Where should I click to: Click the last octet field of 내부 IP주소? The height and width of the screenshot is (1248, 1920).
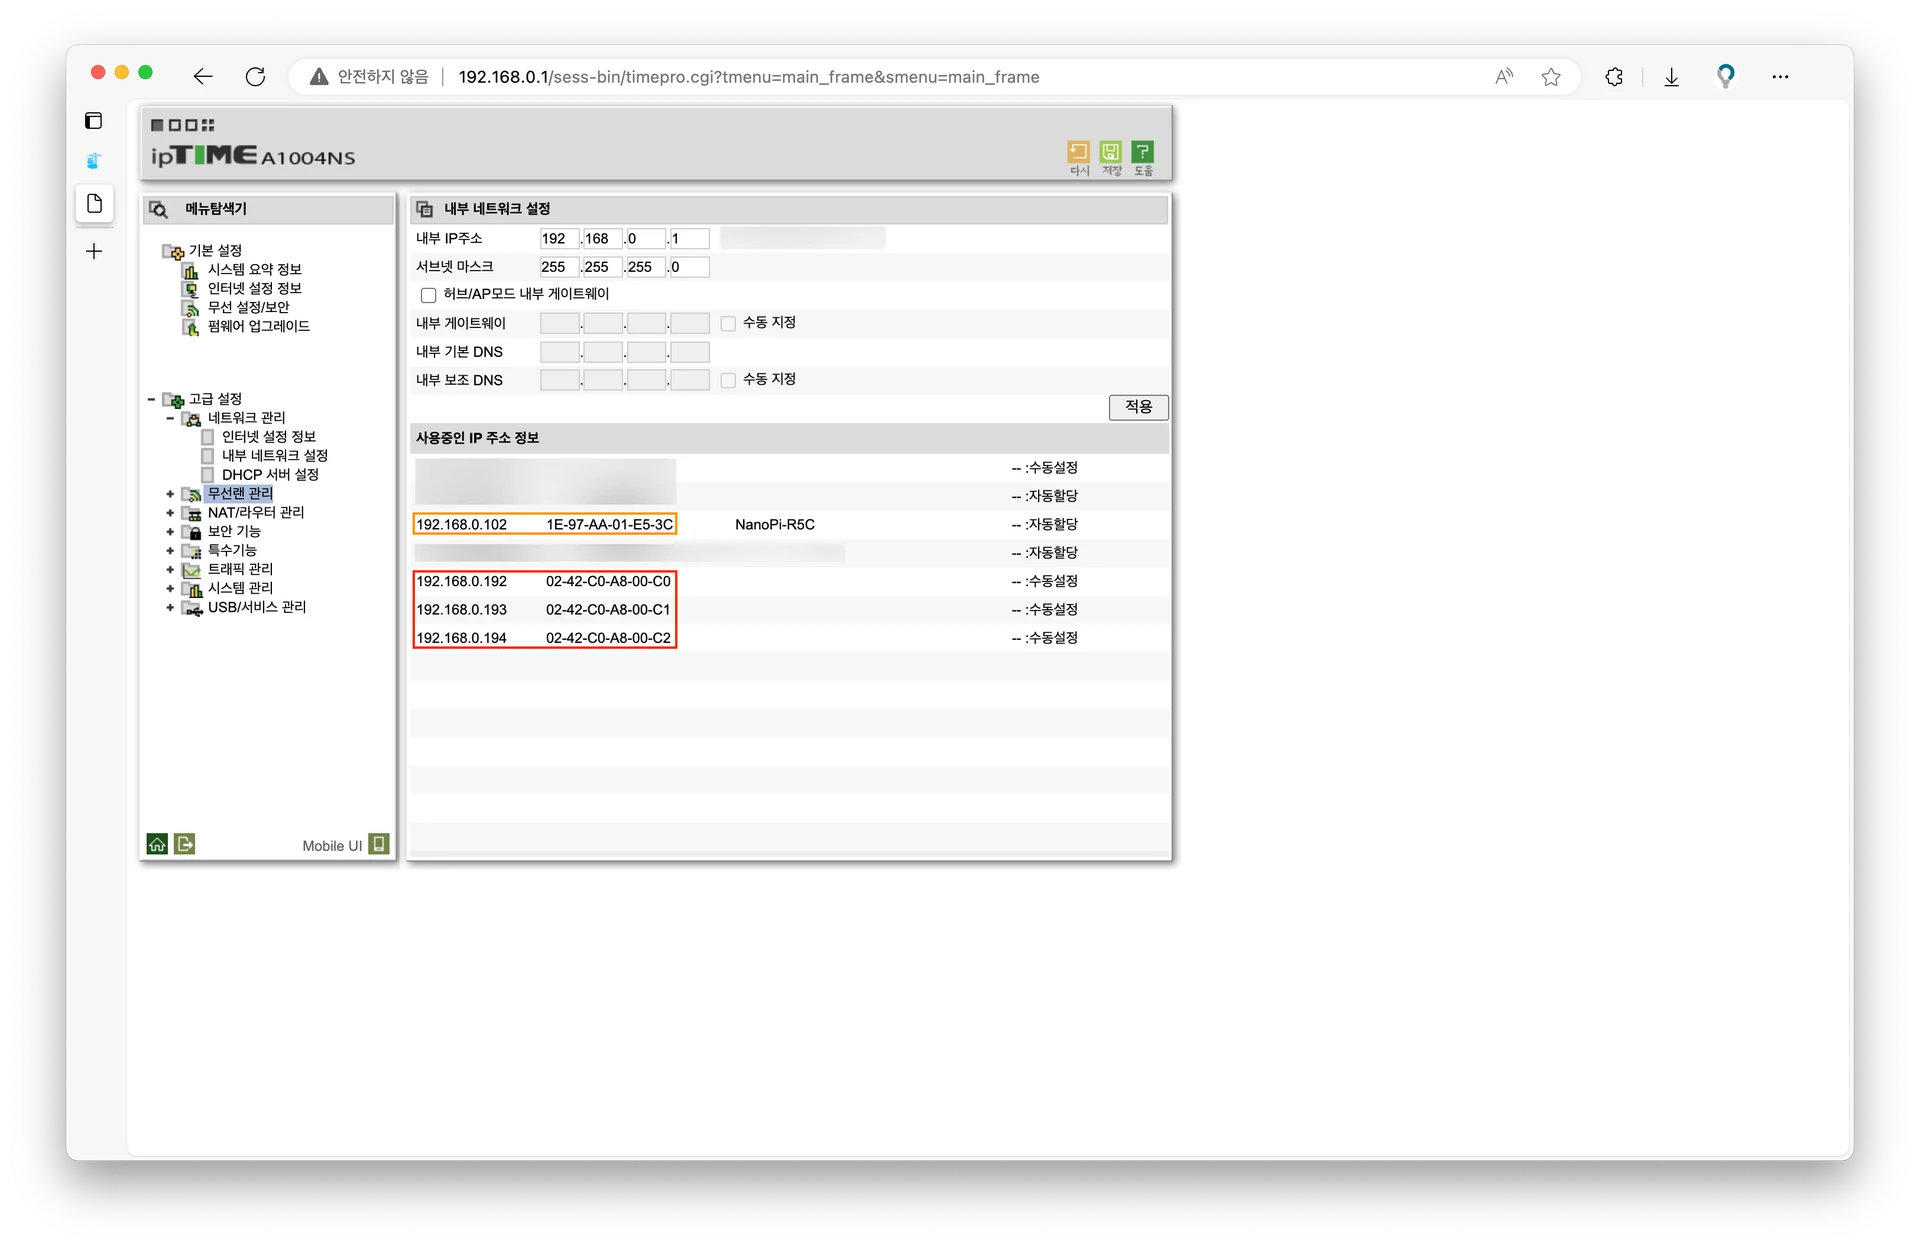click(x=689, y=239)
